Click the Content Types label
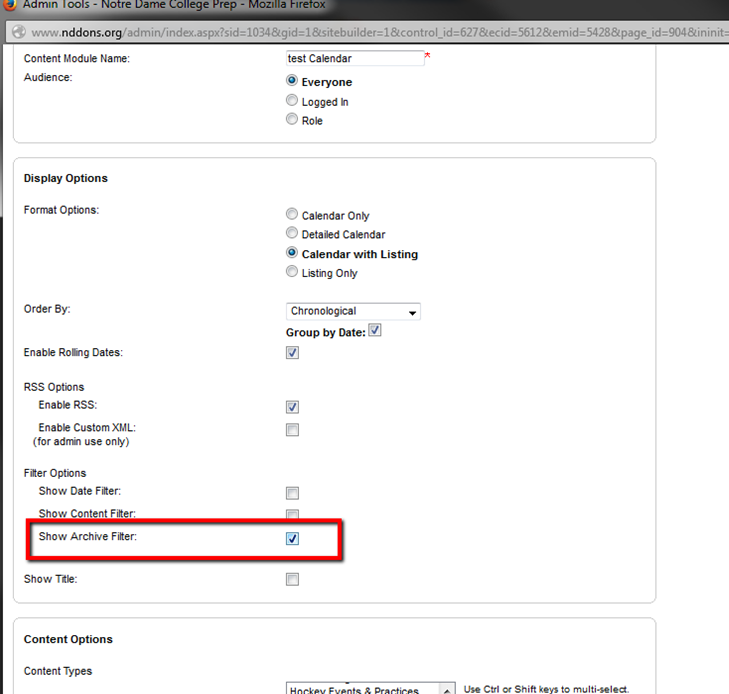This screenshot has height=694, width=729. pyautogui.click(x=58, y=671)
